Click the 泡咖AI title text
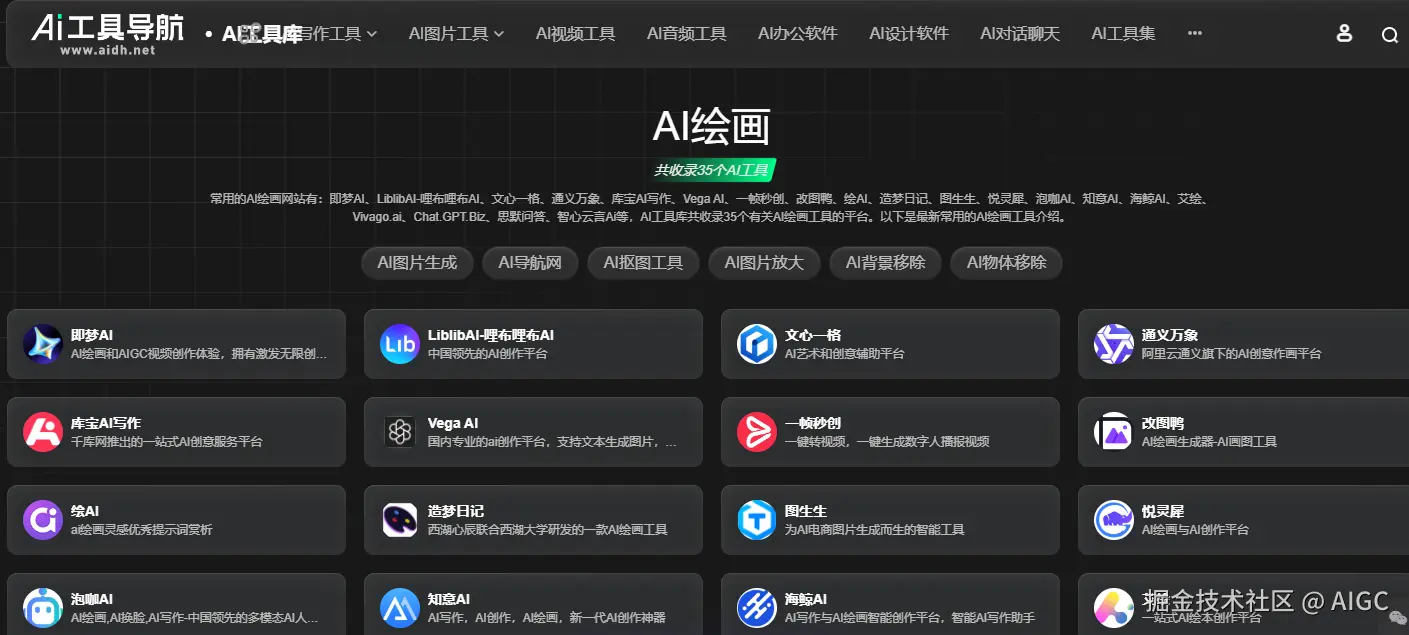The height and width of the screenshot is (635, 1409). click(92, 599)
